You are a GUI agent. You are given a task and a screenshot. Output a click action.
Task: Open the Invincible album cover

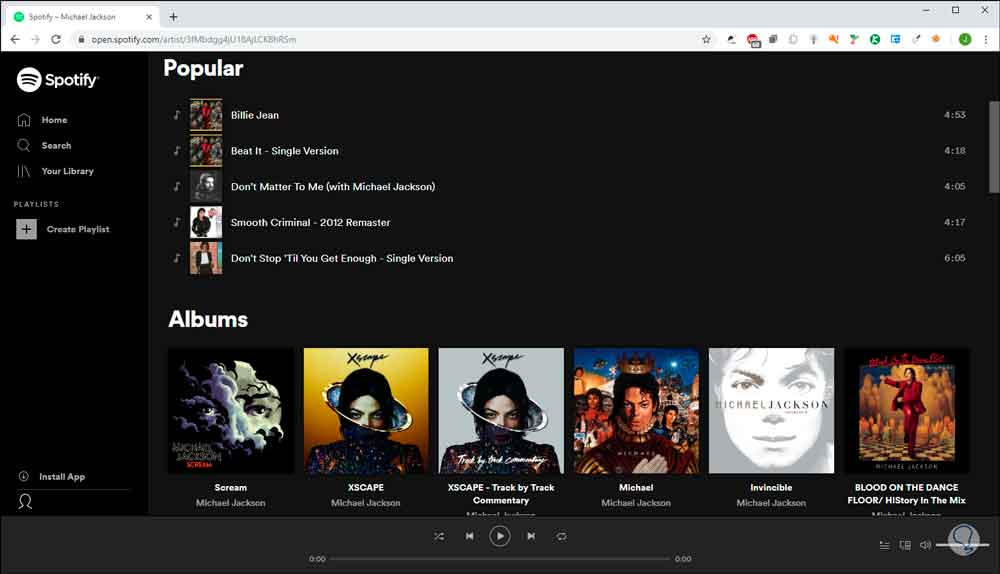[772, 411]
